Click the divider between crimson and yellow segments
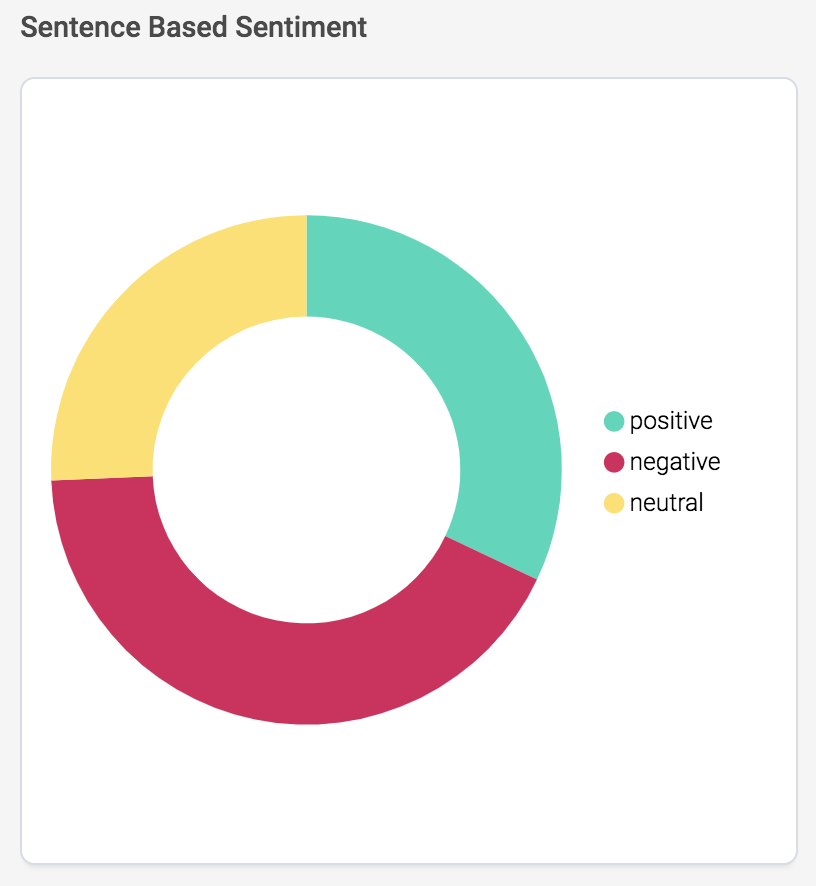 pyautogui.click(x=102, y=479)
